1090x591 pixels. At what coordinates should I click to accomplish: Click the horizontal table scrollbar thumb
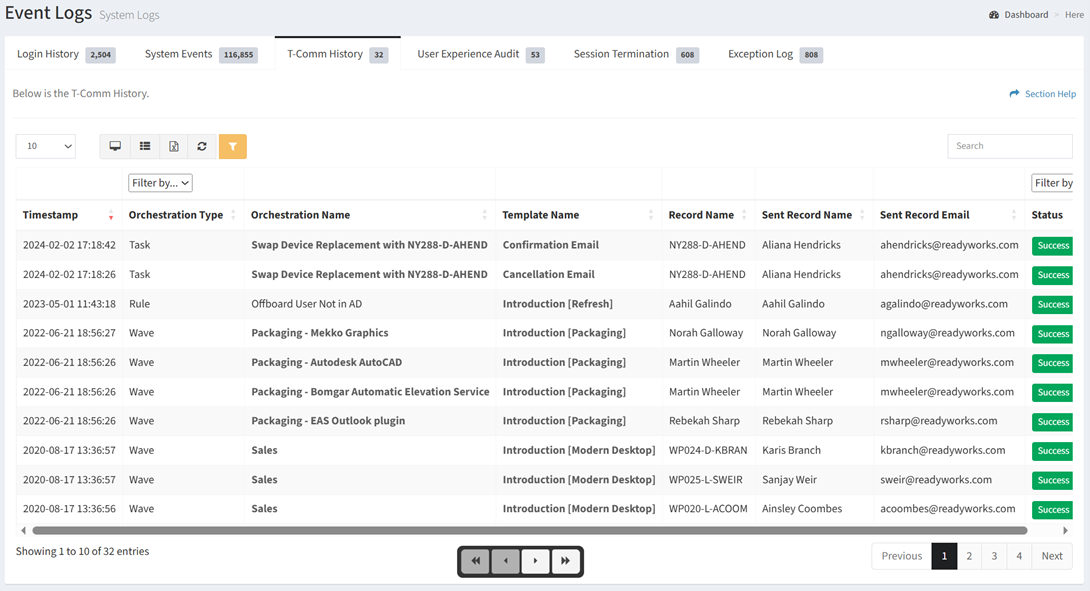(530, 531)
